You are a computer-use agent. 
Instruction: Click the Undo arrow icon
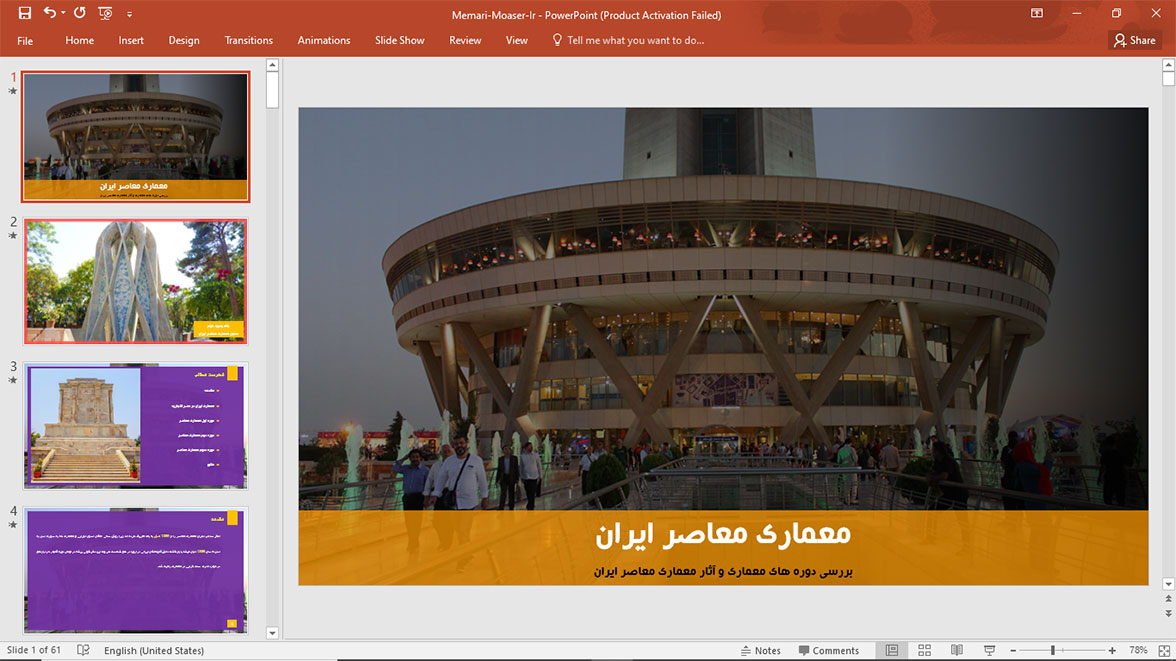tap(49, 14)
